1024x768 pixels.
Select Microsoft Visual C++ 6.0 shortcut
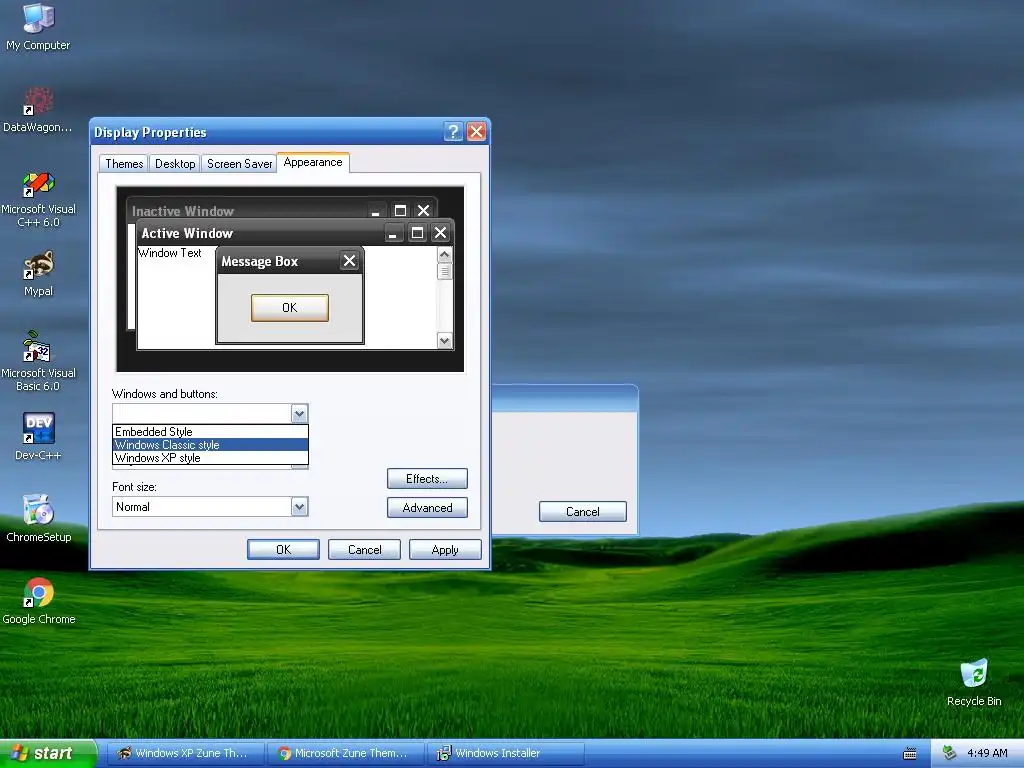pos(38,199)
